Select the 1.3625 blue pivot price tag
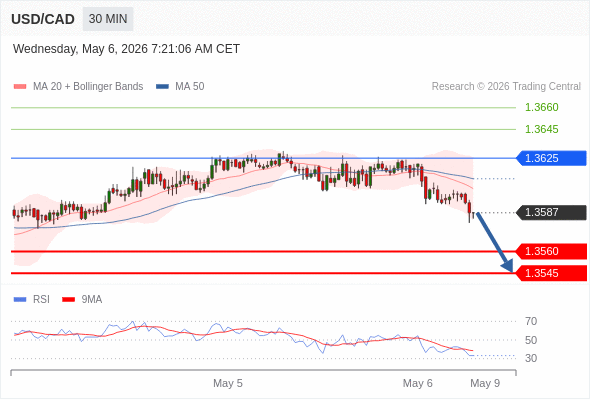 coord(551,158)
